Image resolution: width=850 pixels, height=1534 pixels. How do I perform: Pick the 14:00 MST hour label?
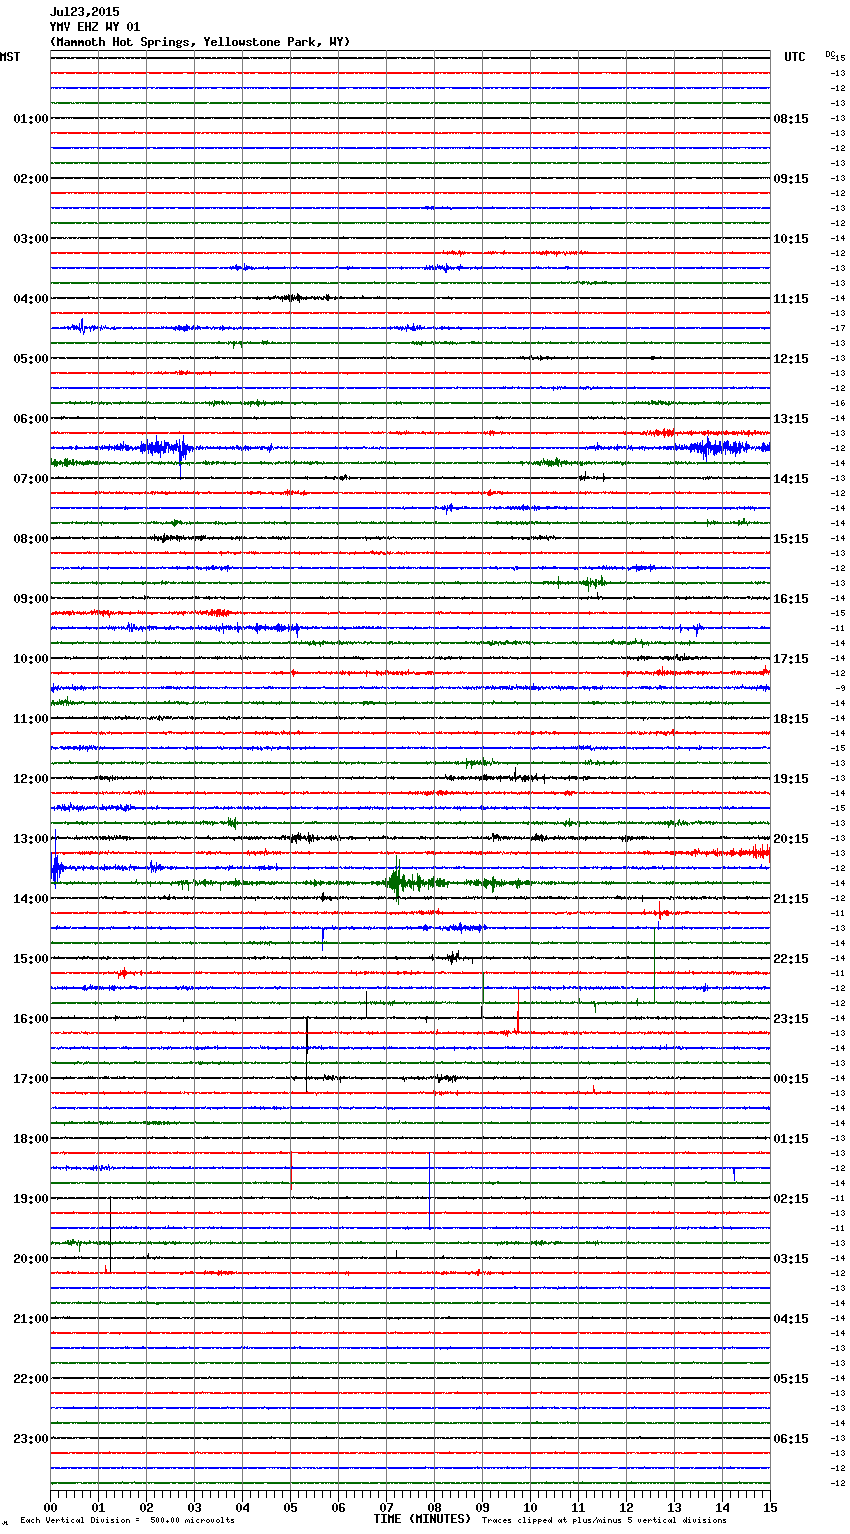click(31, 899)
